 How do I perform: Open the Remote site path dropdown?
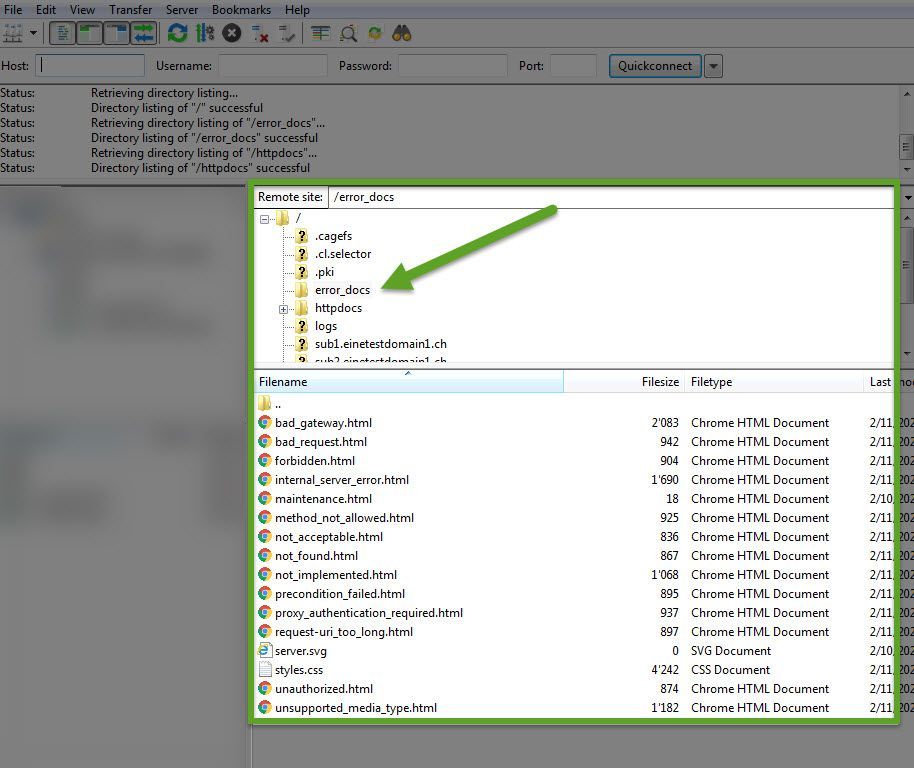tap(908, 198)
